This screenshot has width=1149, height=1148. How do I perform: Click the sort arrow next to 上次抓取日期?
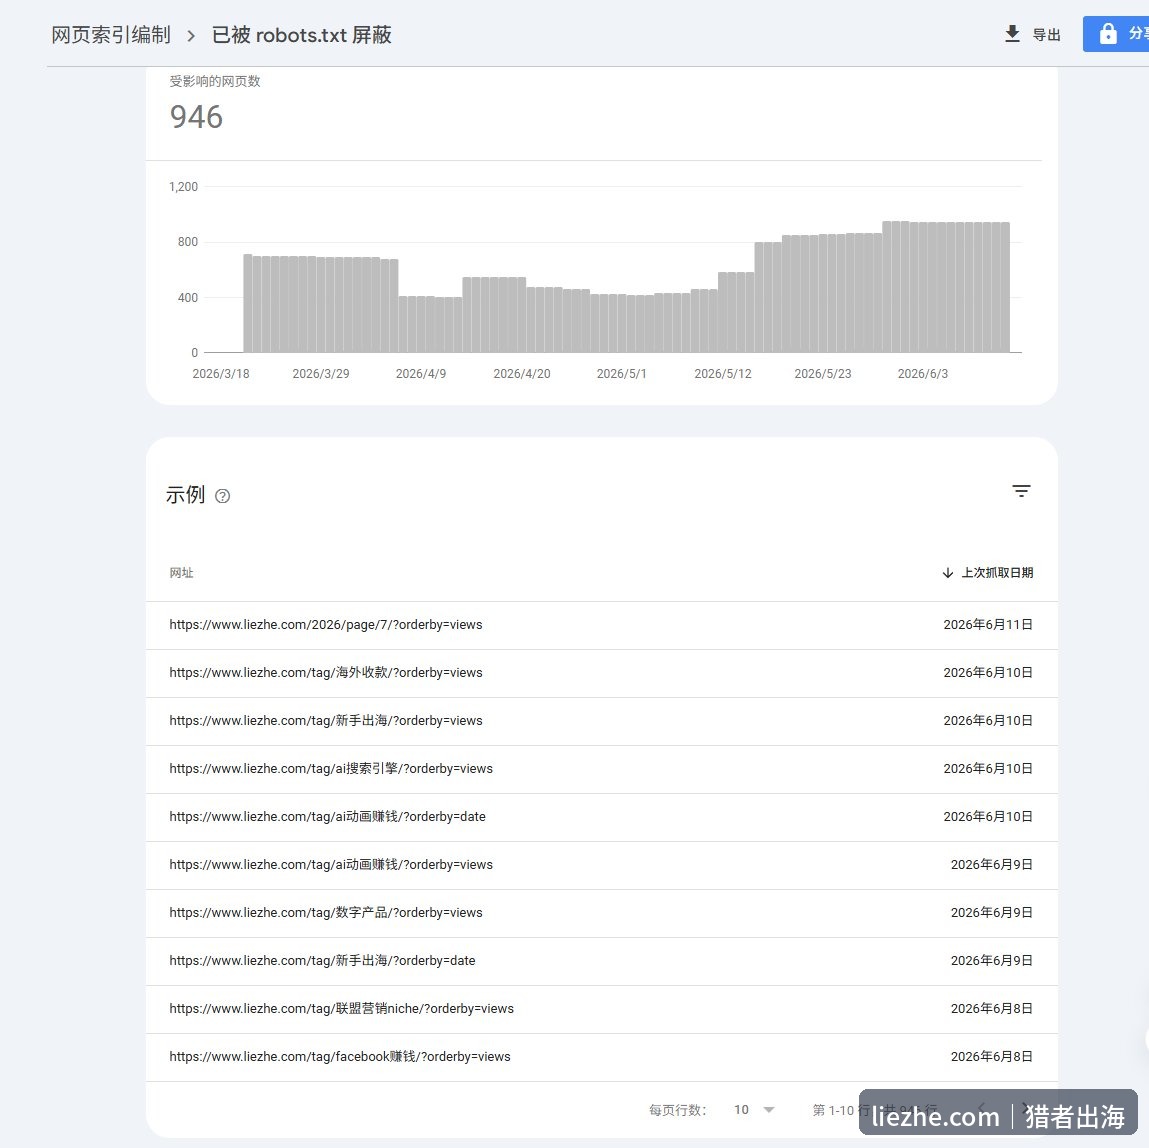pos(947,572)
